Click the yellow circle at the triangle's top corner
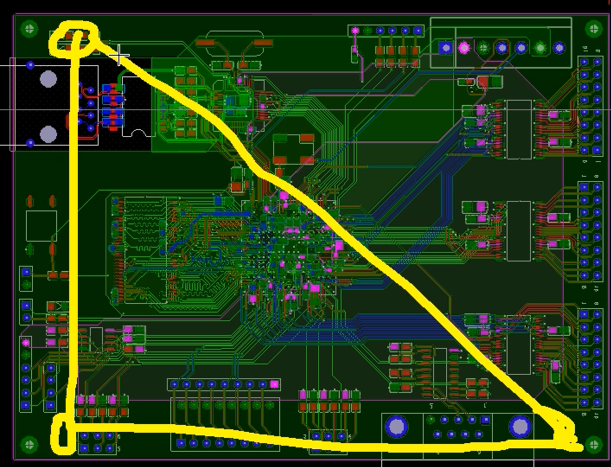611x467 pixels. tap(75, 38)
